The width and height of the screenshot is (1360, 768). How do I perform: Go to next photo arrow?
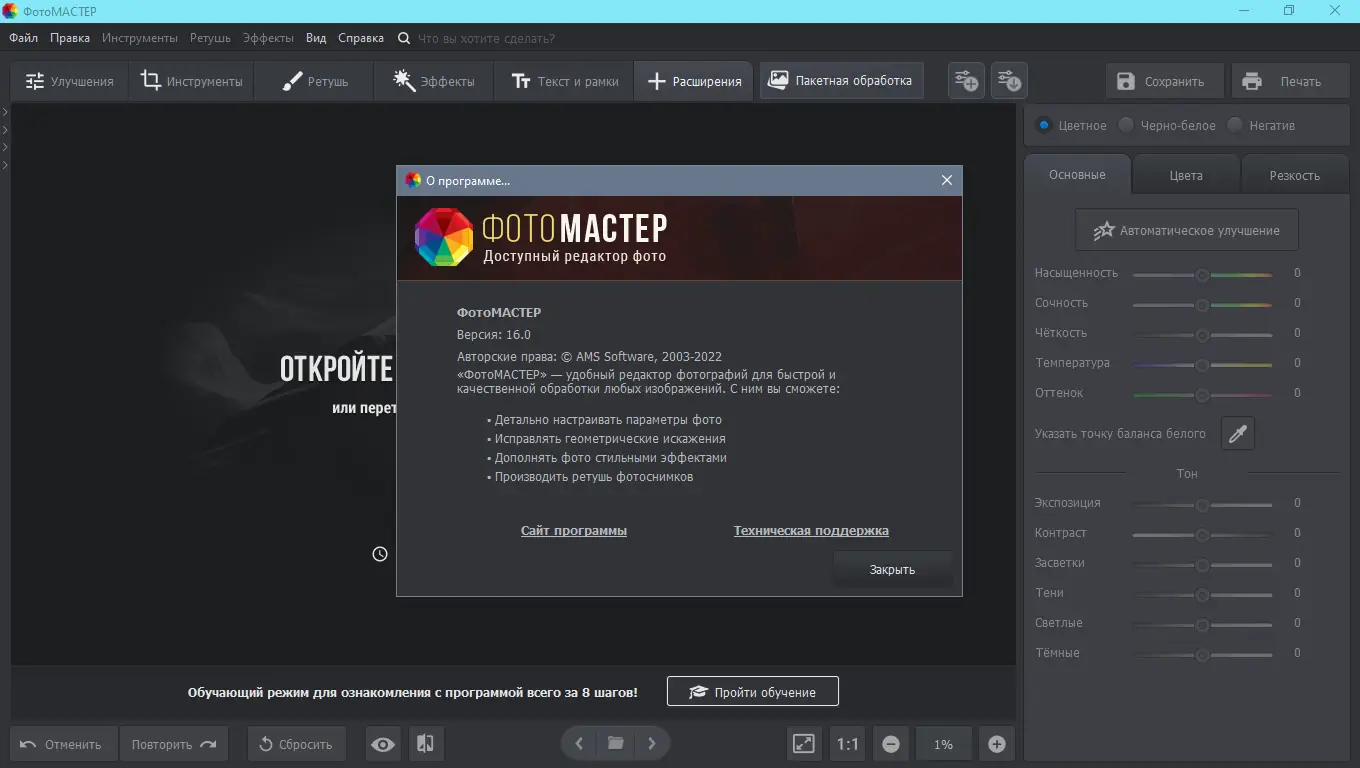[x=652, y=743]
